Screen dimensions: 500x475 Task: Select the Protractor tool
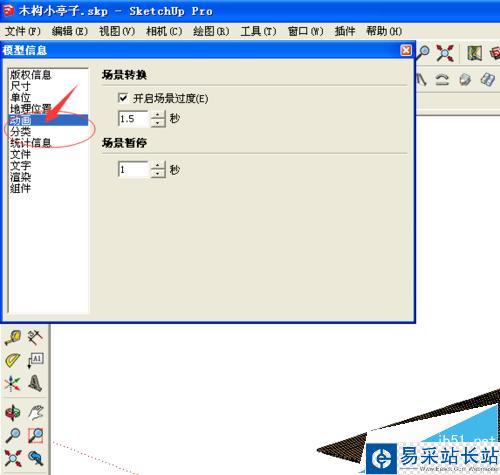pyautogui.click(x=13, y=360)
